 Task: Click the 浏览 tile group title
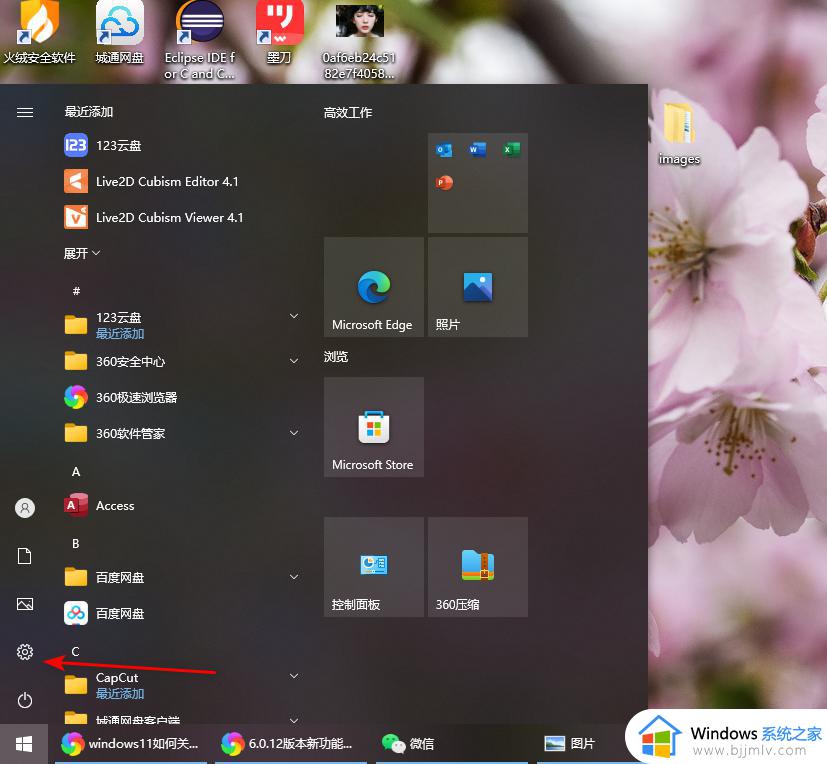[x=336, y=357]
